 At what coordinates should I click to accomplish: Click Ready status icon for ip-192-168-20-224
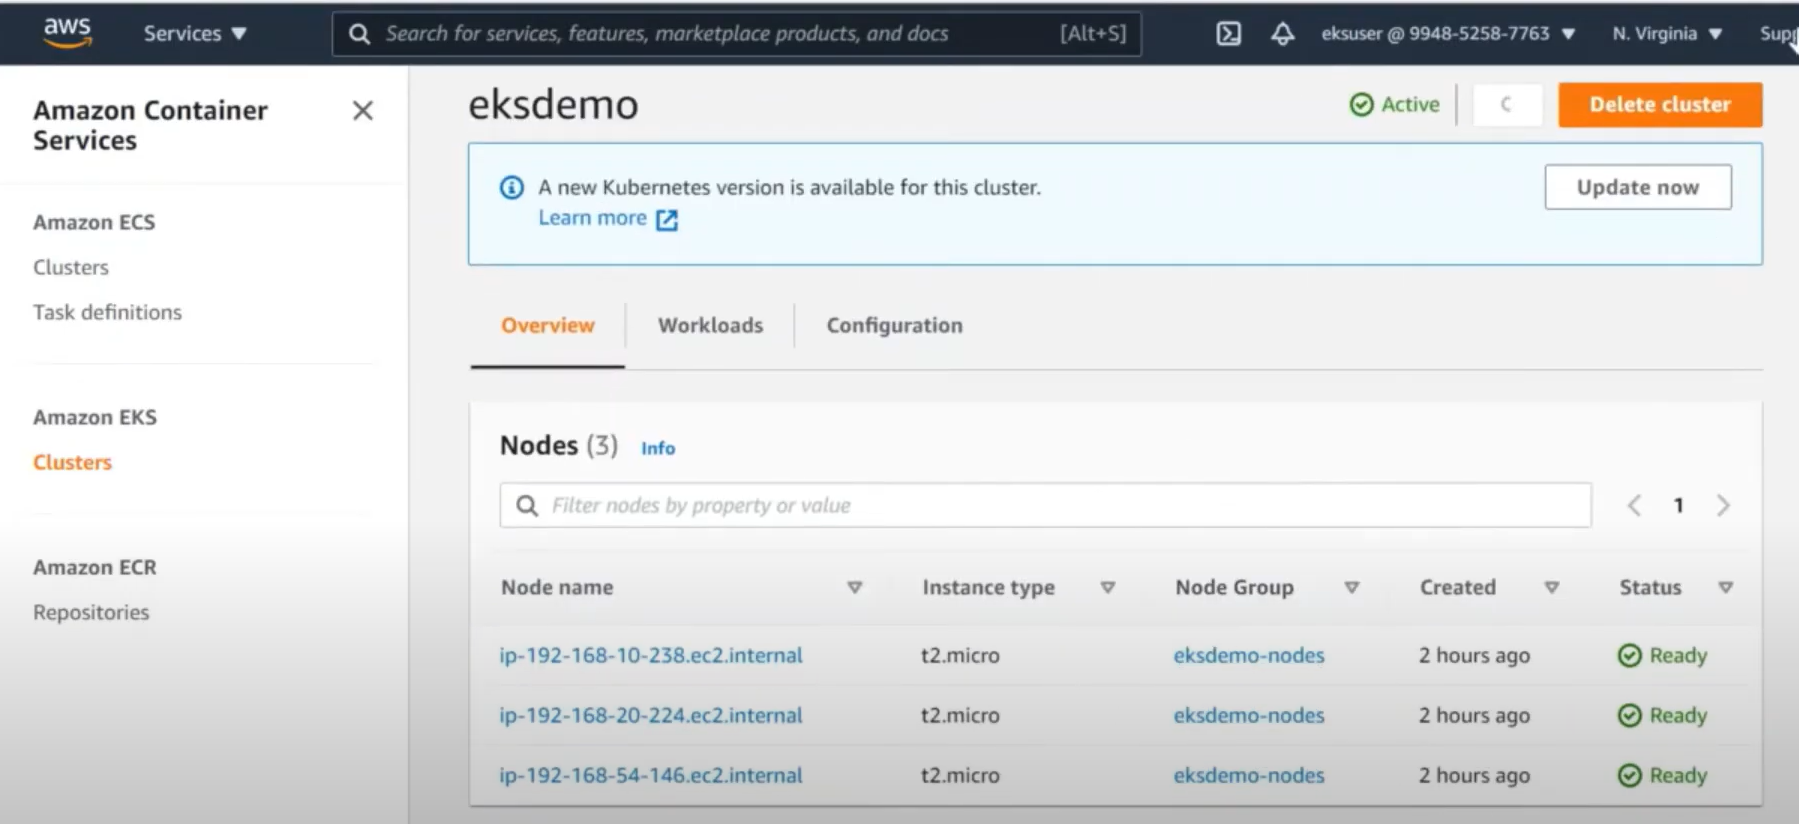click(x=1629, y=715)
